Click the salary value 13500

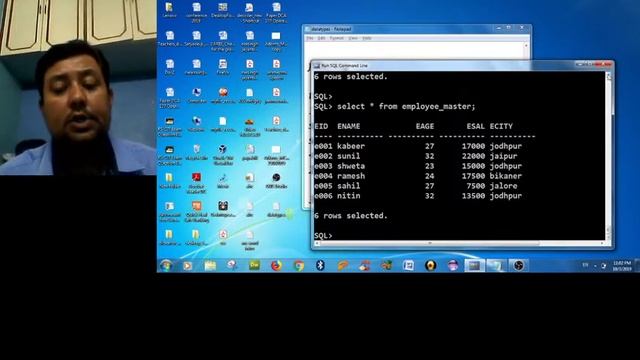point(473,196)
